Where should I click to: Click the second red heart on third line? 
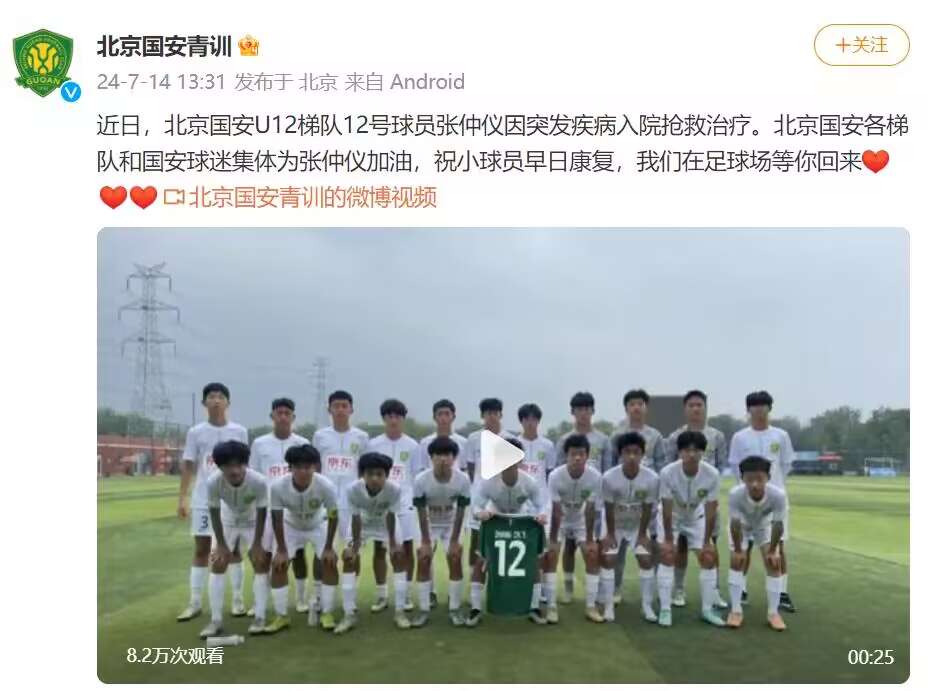point(143,198)
